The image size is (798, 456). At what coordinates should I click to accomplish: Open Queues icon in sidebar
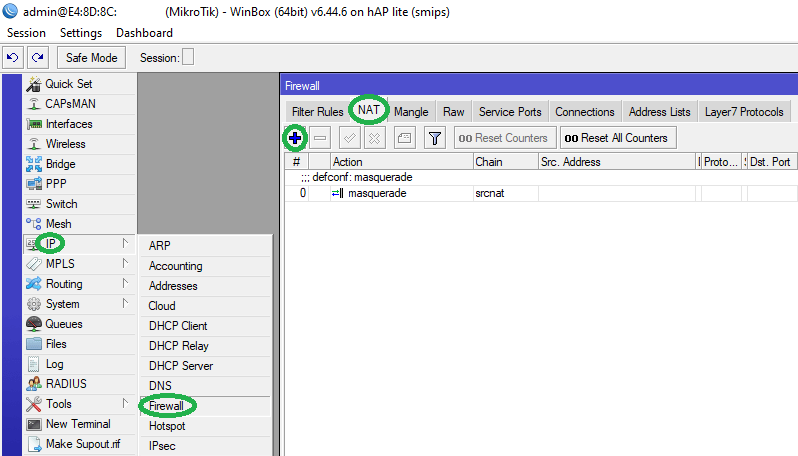click(34, 324)
